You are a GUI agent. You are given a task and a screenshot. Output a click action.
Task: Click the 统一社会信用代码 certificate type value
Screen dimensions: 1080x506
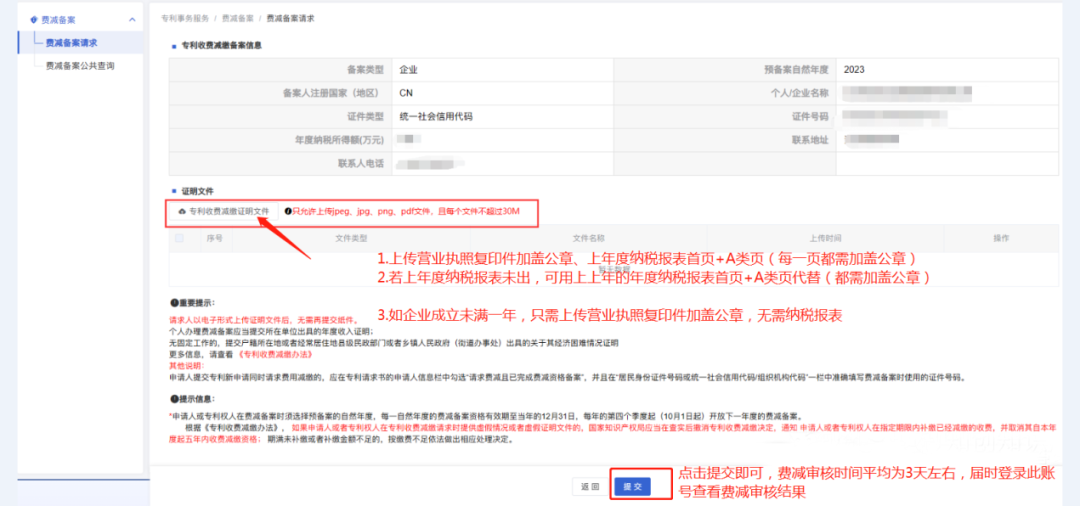[x=435, y=117]
